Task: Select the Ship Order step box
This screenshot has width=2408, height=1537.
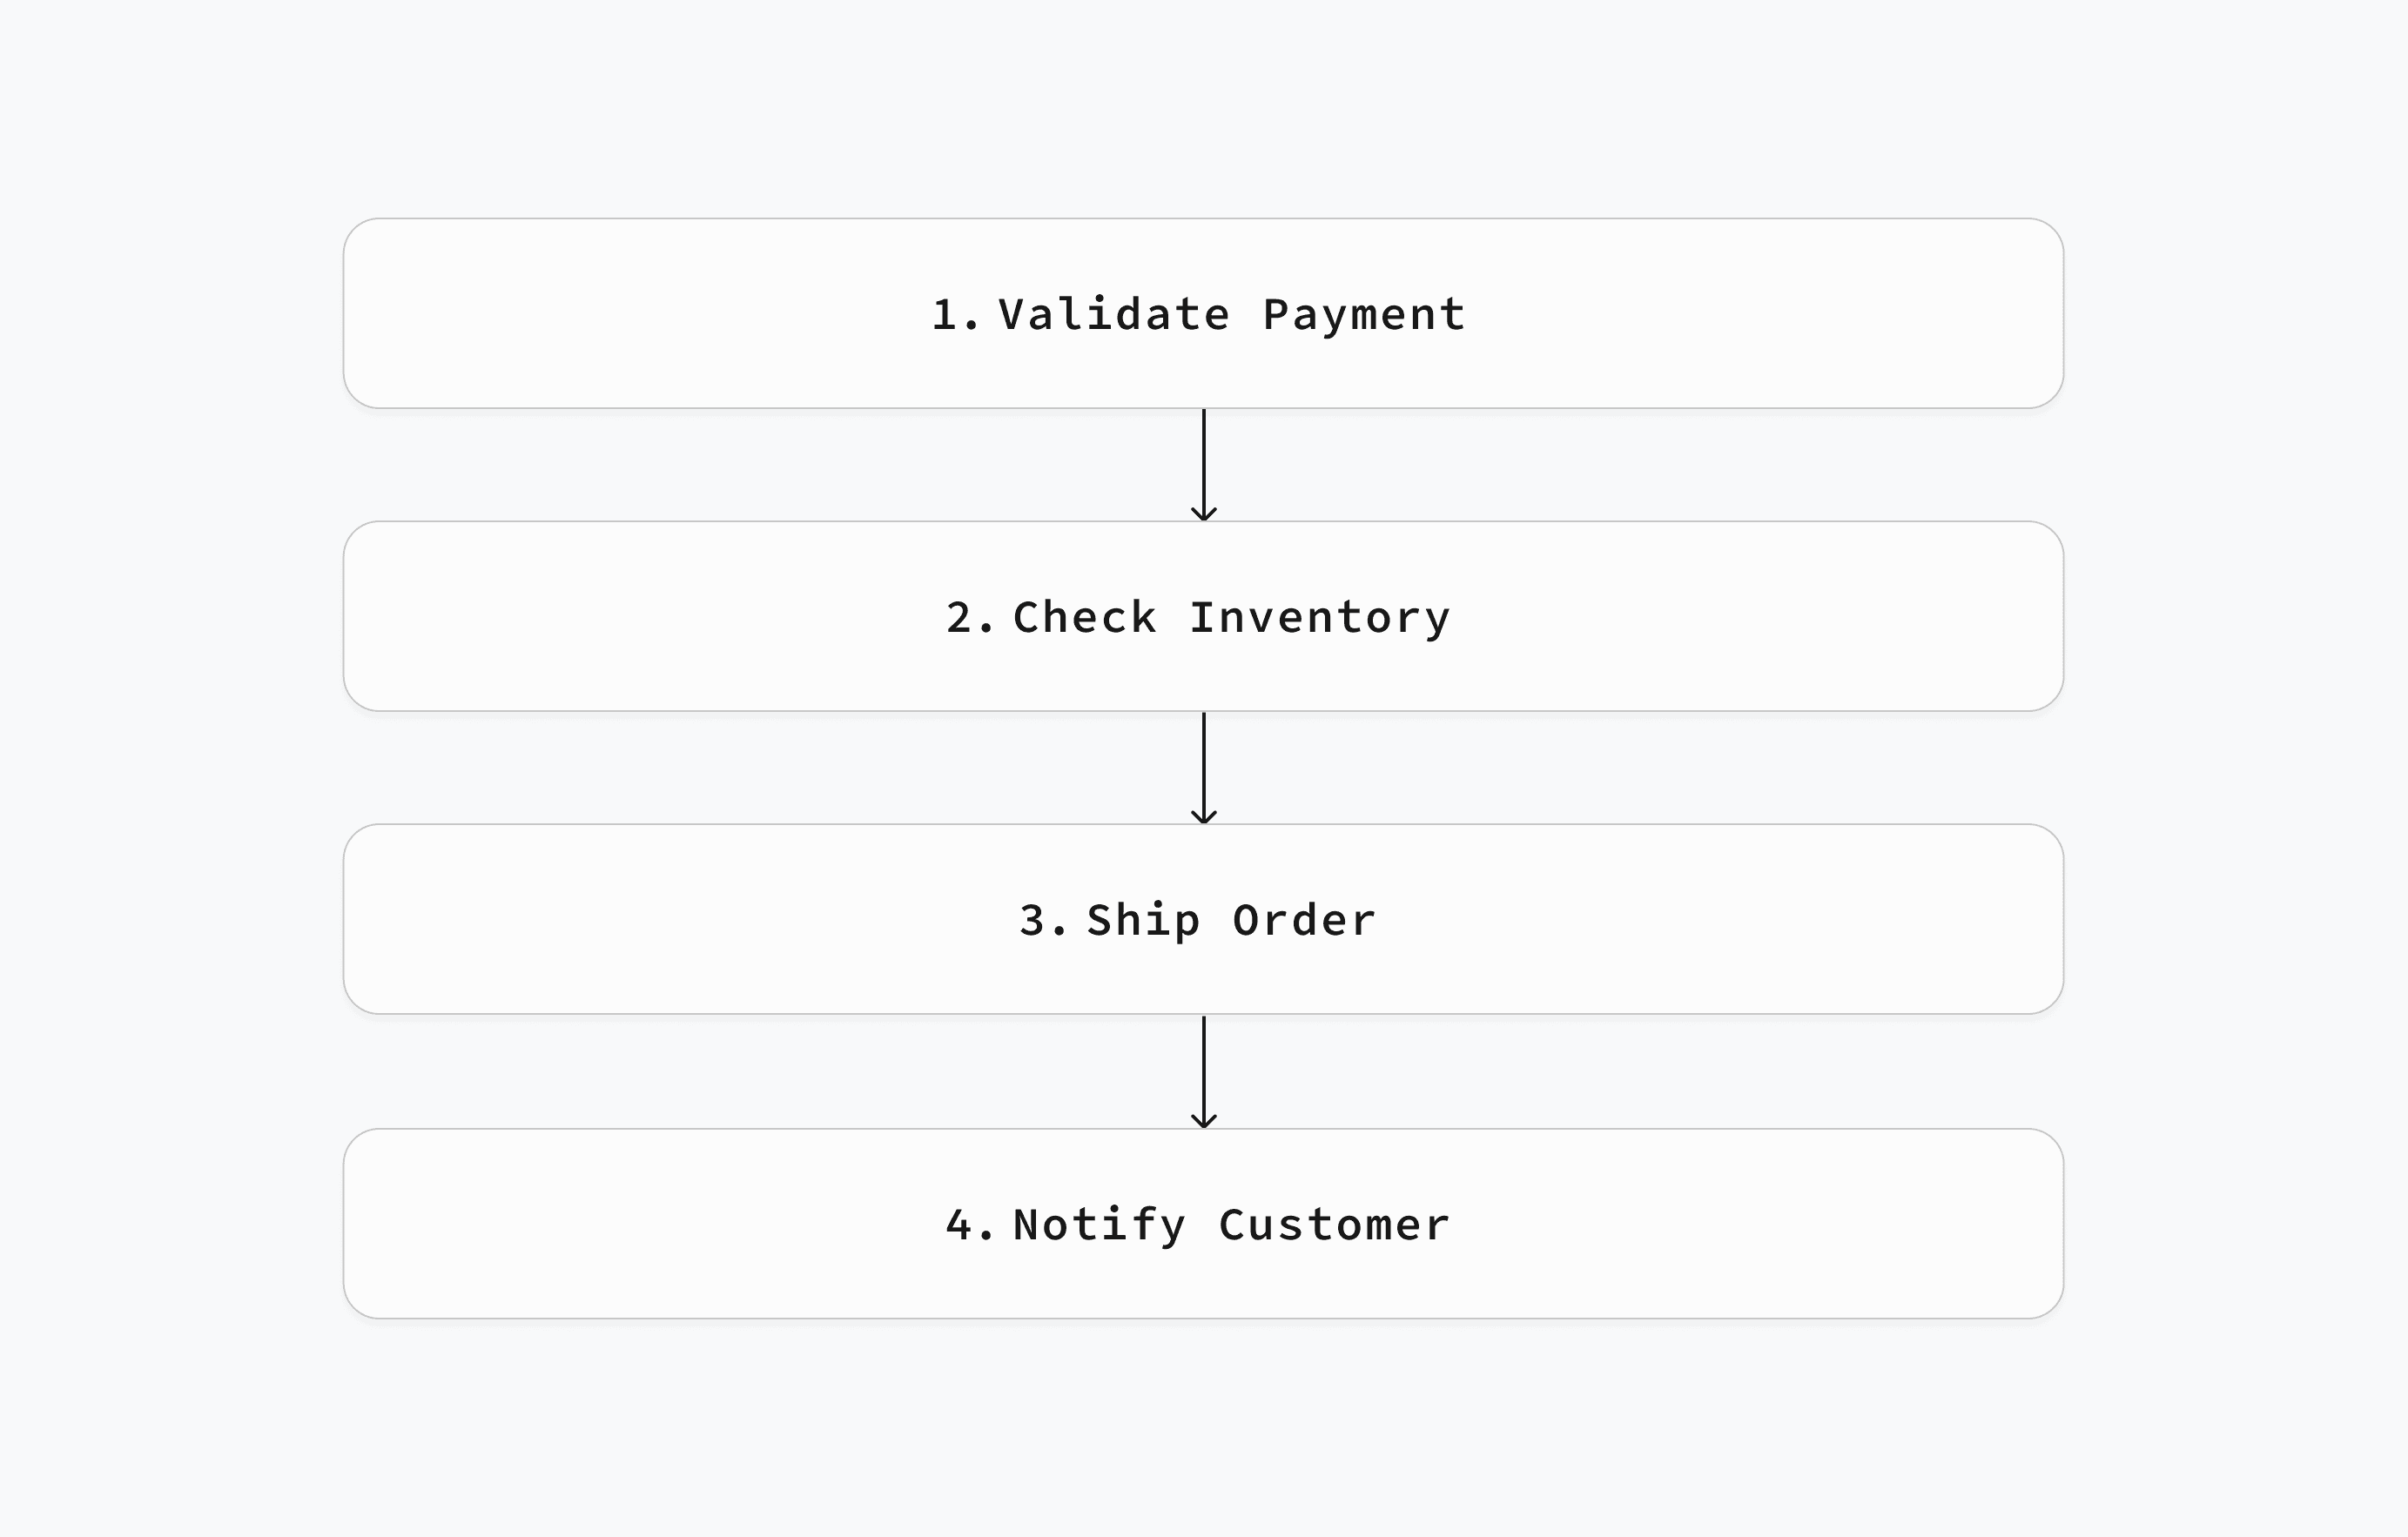Action: pos(1203,919)
